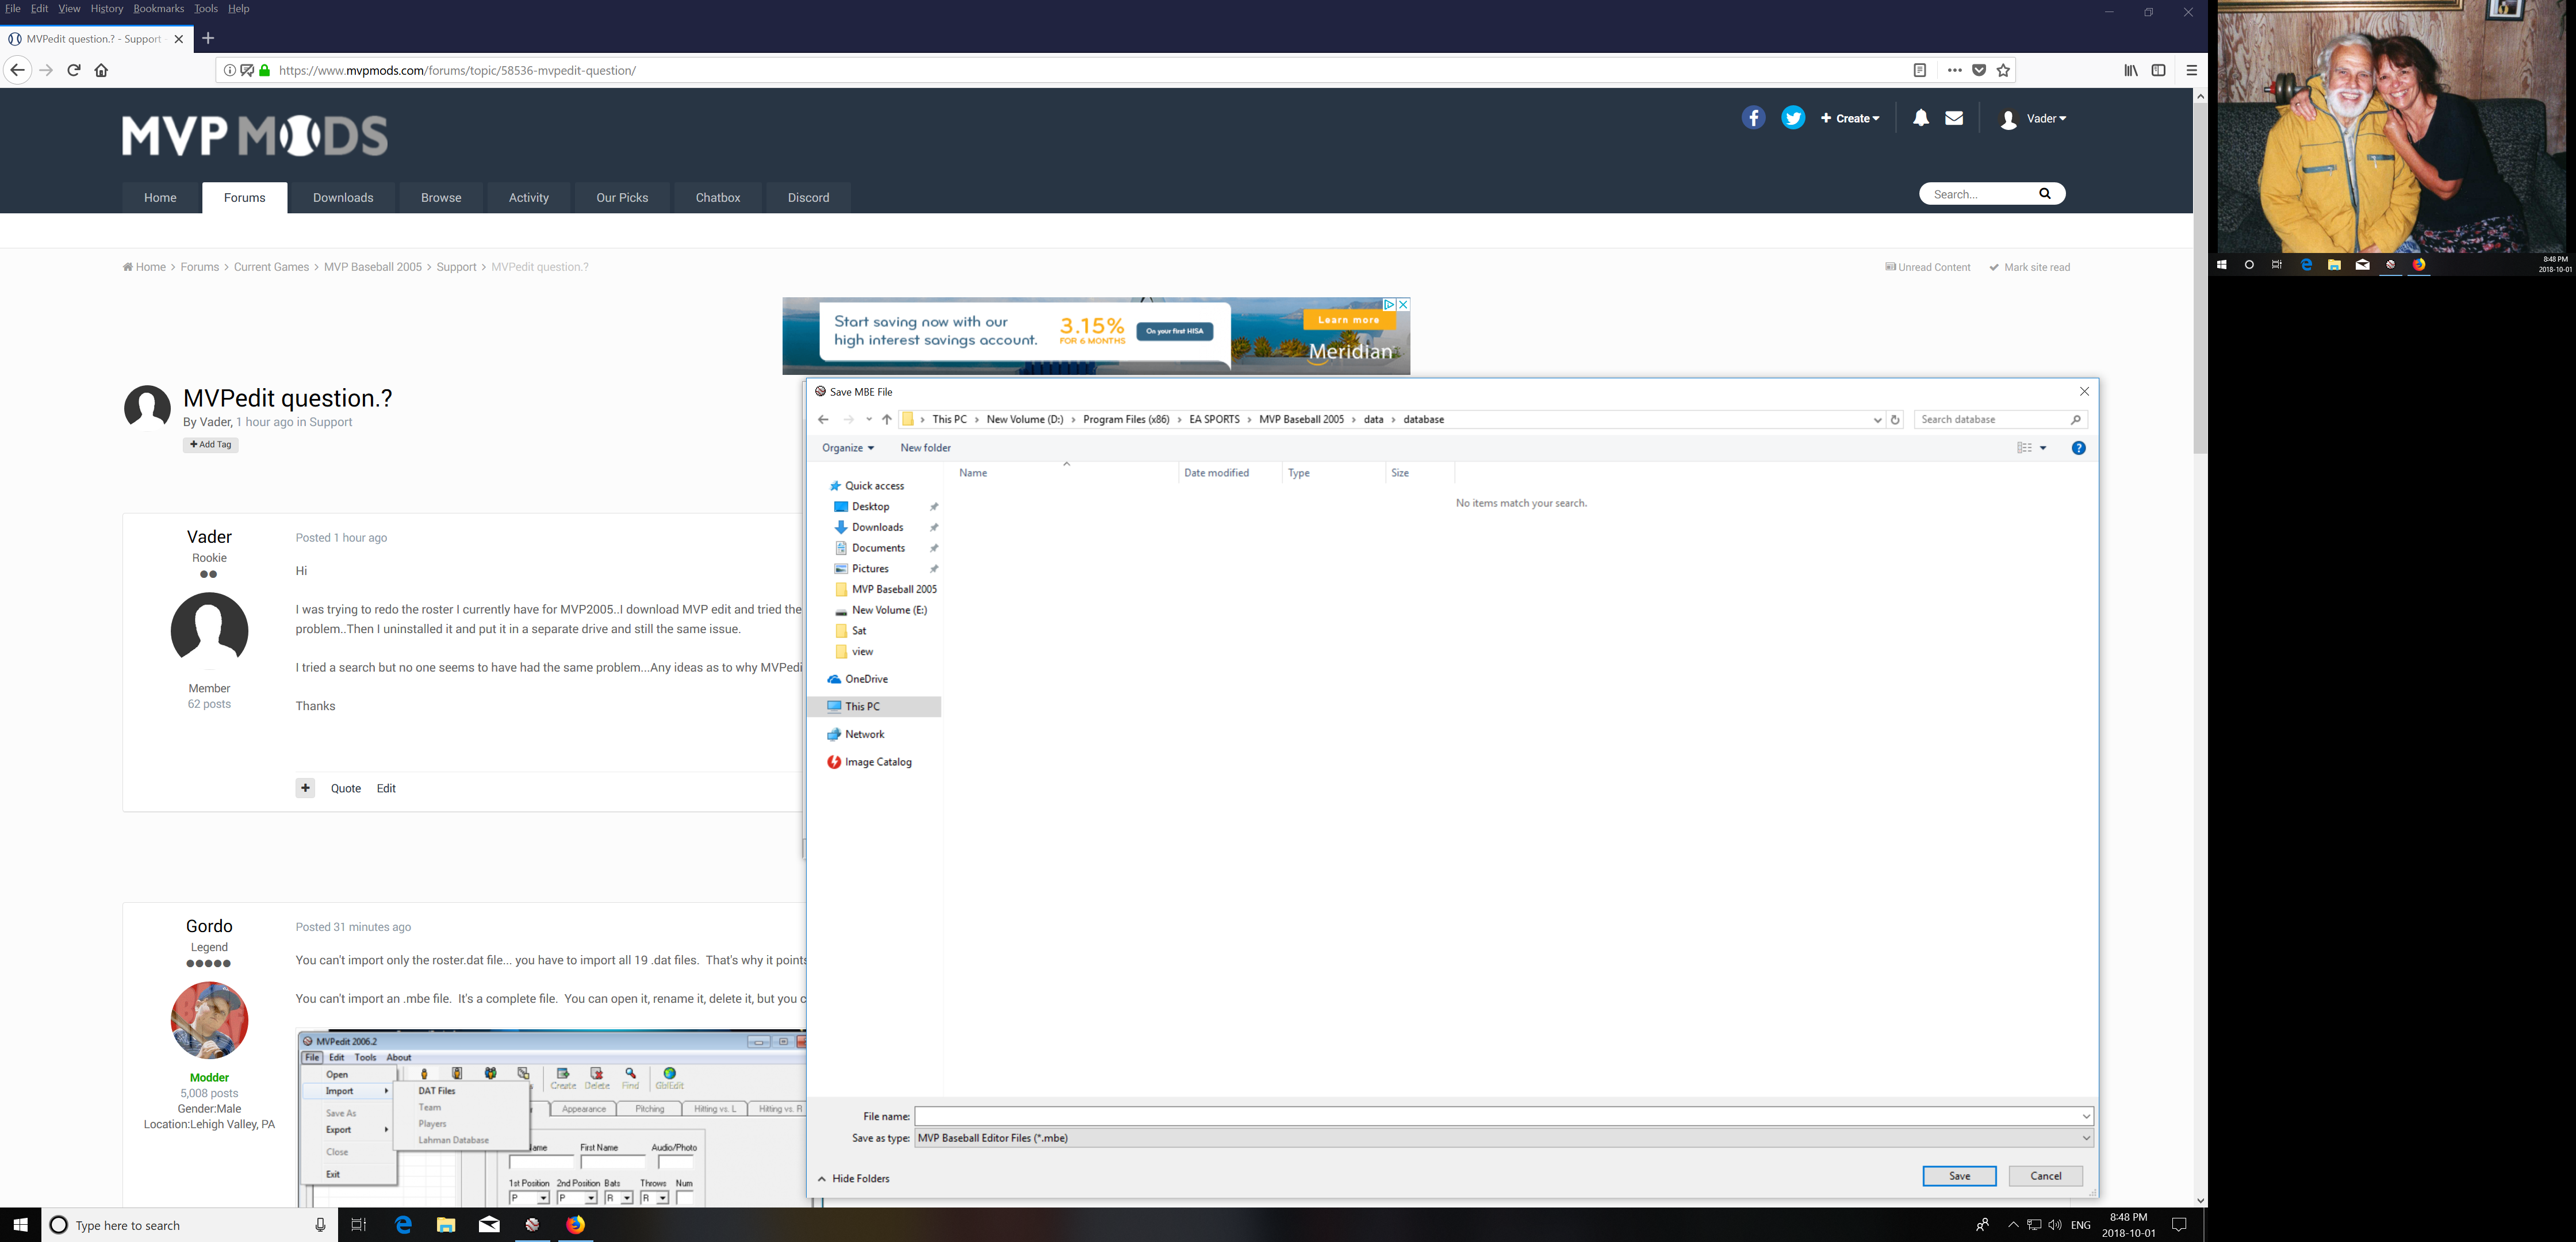Cancel the Save MBE File dialog
2576x1242 pixels.
[2046, 1176]
